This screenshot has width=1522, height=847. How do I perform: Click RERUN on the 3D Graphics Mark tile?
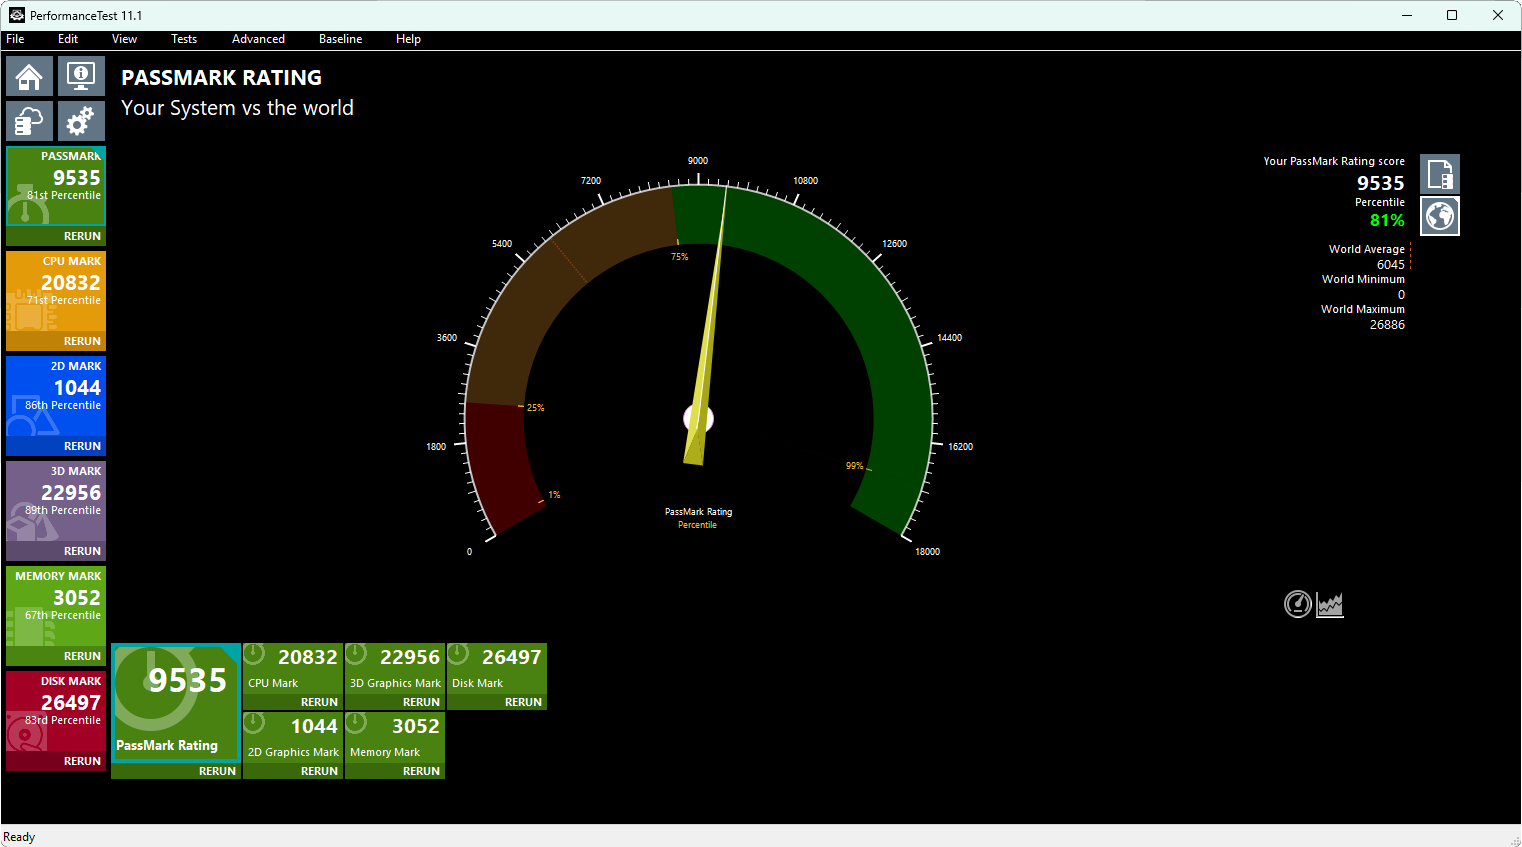(x=421, y=702)
